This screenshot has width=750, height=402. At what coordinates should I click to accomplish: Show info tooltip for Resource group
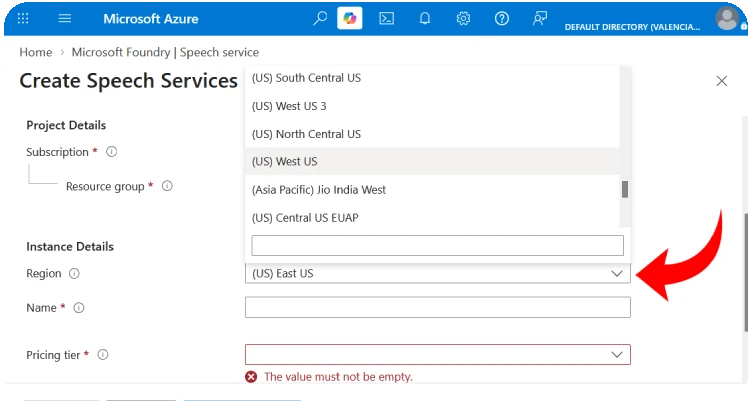point(167,186)
